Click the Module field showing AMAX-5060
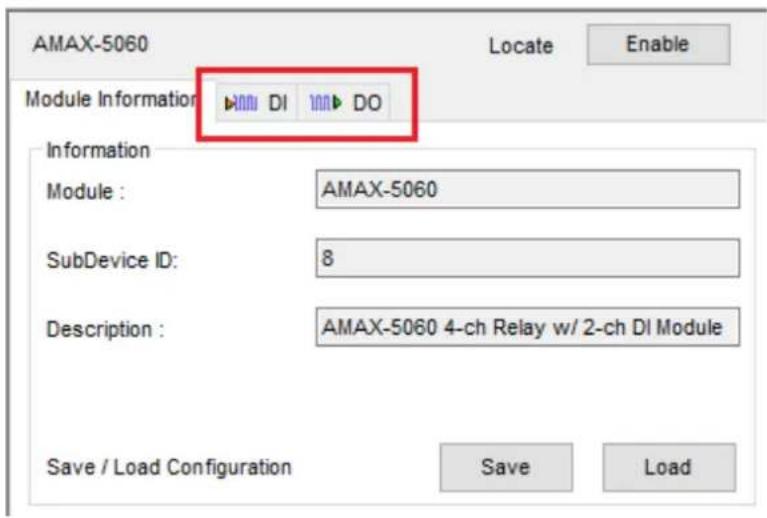Image resolution: width=767 pixels, height=518 pixels. [x=527, y=189]
